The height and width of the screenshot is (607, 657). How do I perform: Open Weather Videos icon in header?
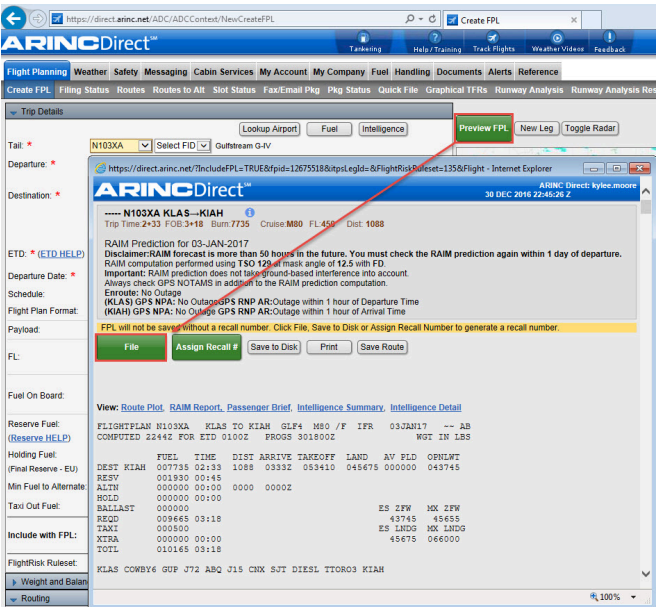tap(558, 42)
